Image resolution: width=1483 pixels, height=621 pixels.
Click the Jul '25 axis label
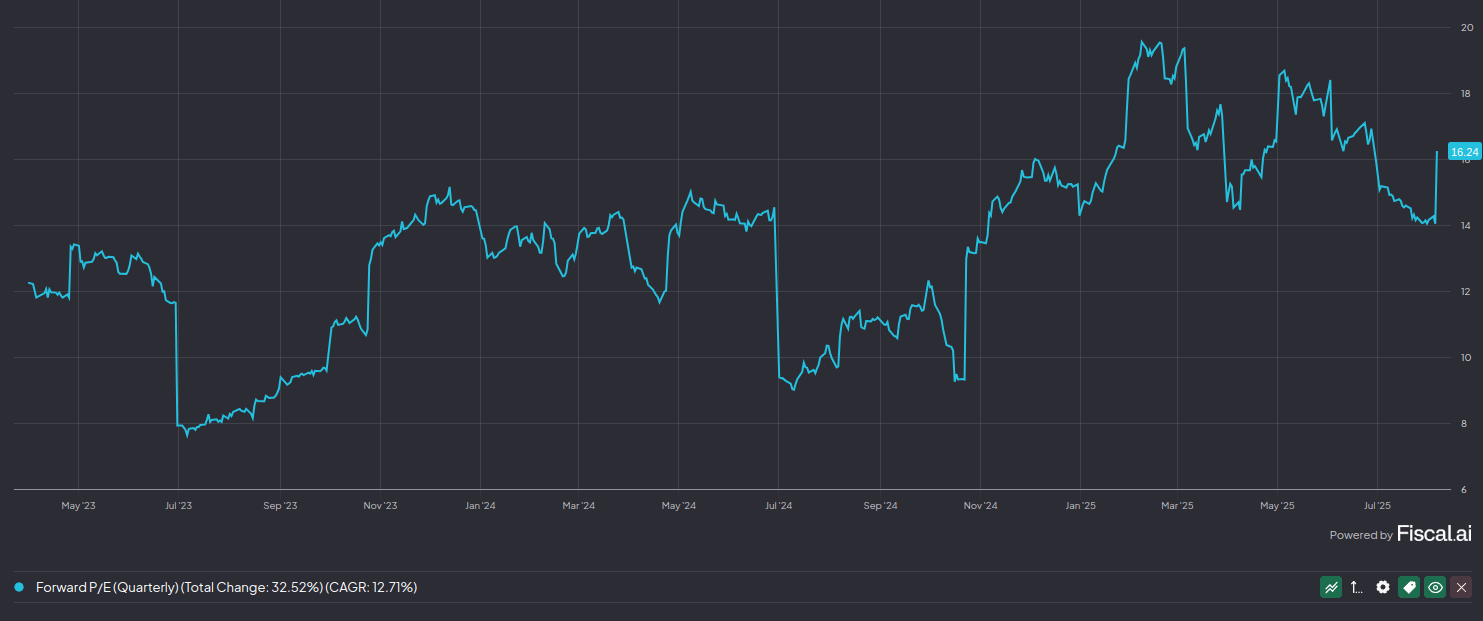[1377, 506]
